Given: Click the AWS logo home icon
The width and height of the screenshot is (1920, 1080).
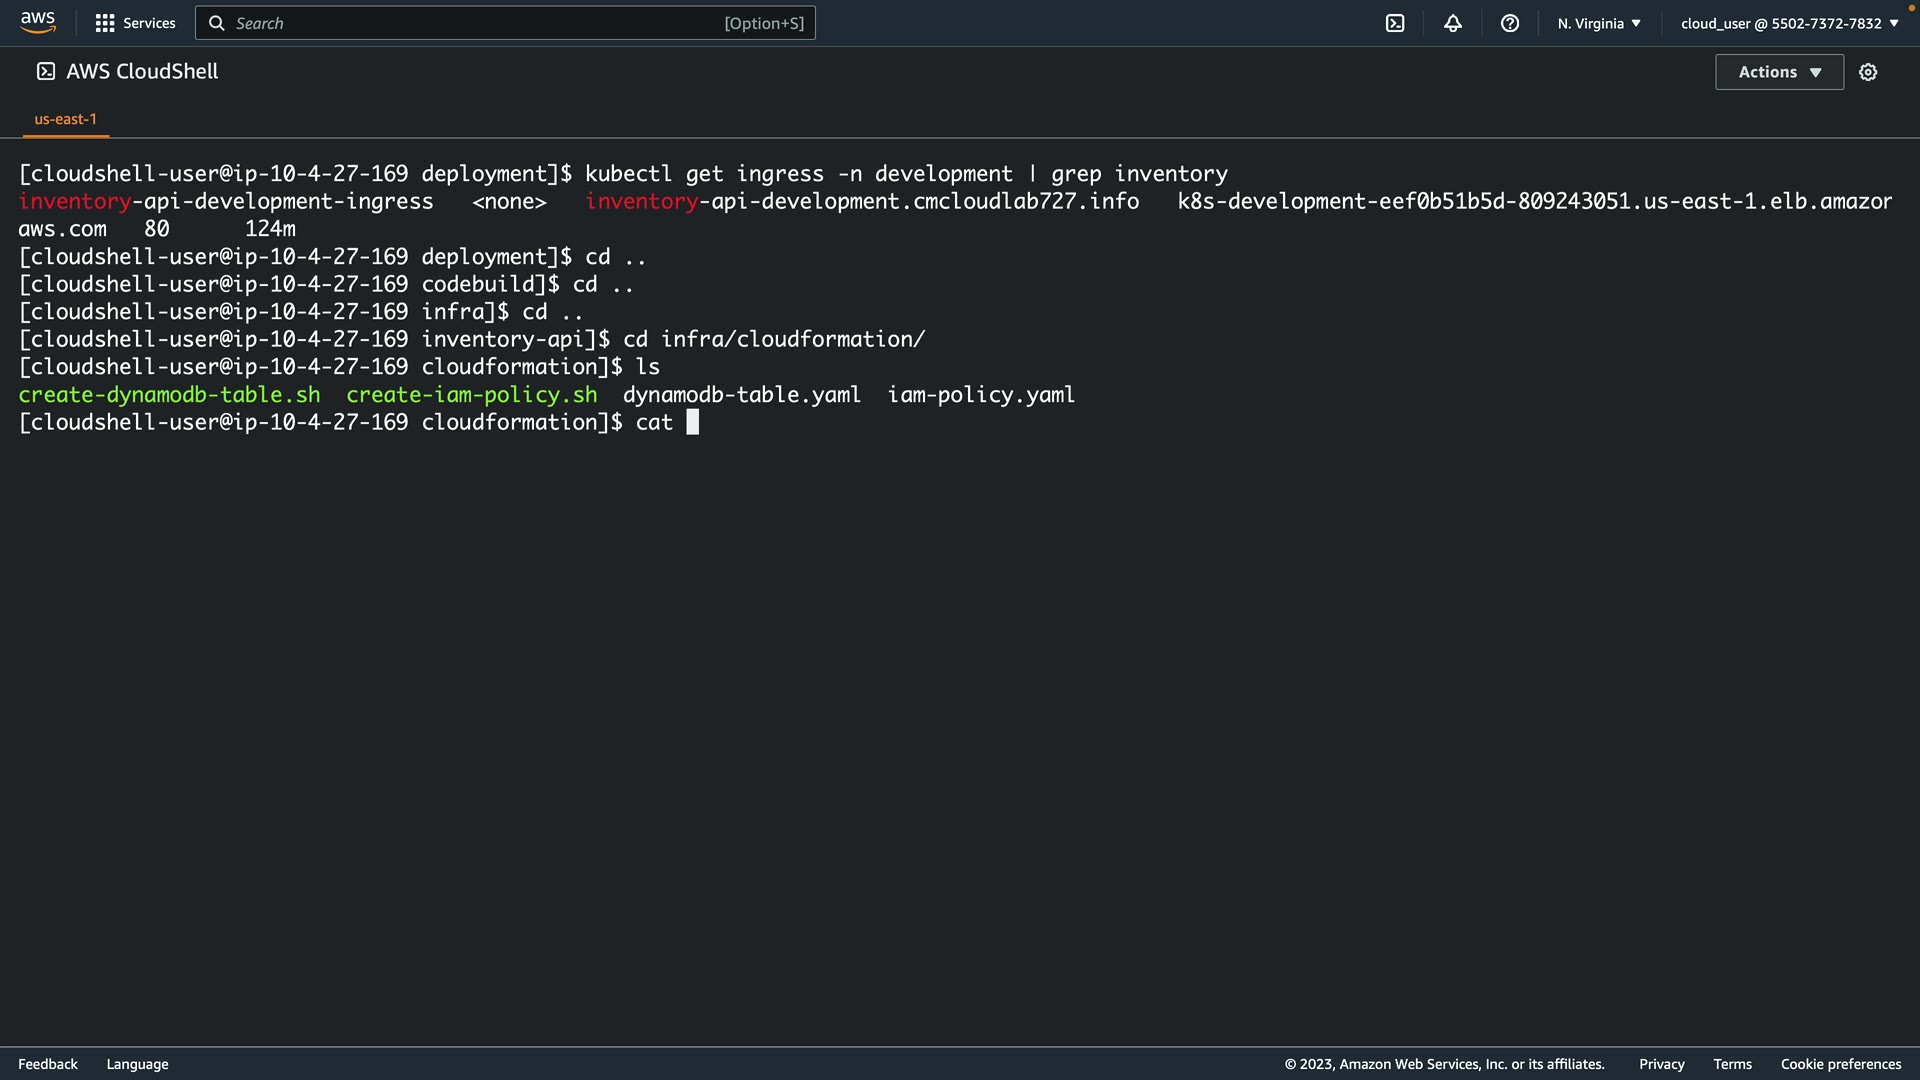Looking at the screenshot, I should coord(38,22).
